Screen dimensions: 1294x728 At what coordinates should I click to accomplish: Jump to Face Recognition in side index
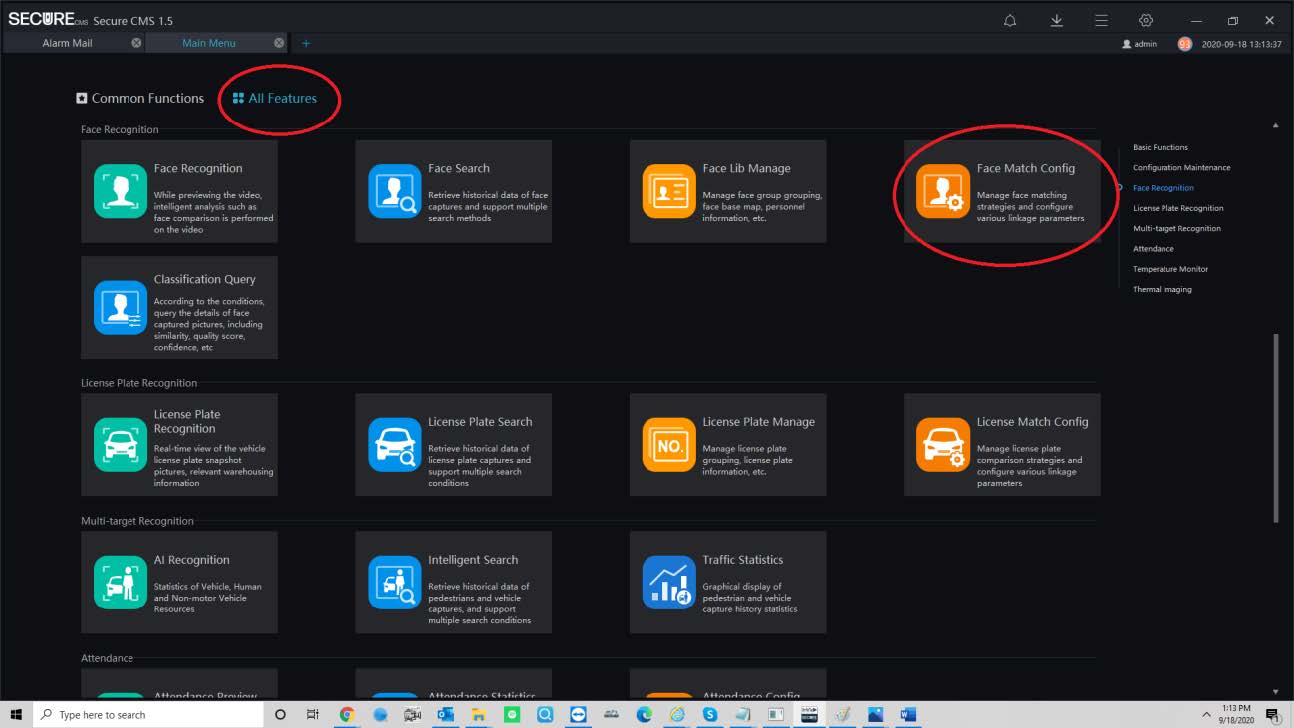coord(1163,188)
